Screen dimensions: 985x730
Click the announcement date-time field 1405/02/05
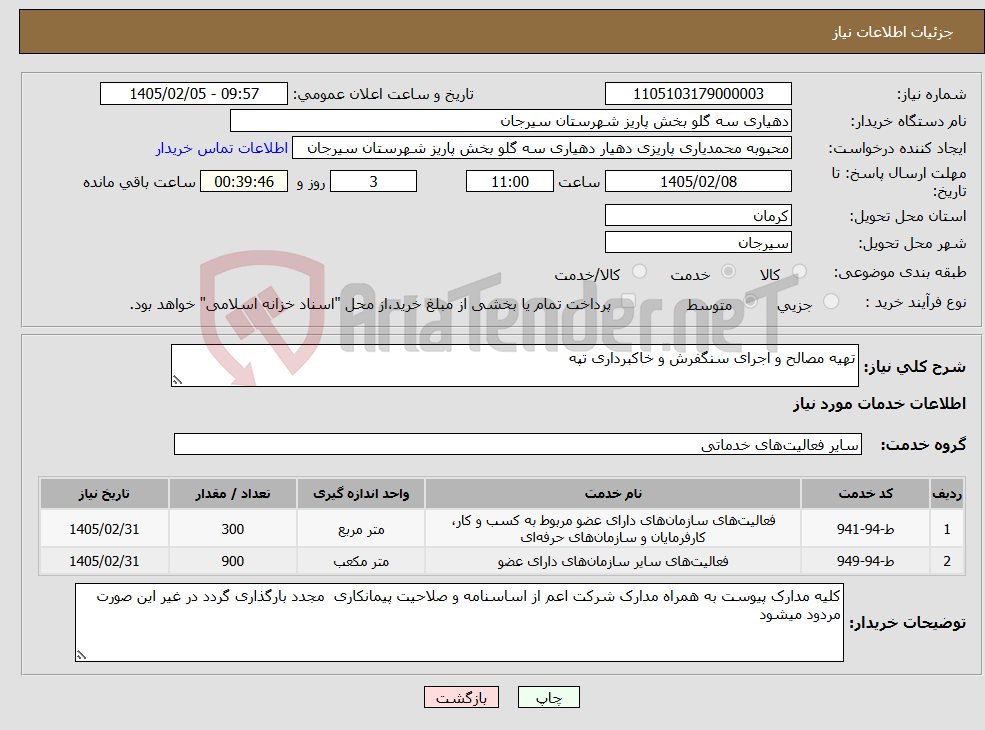tap(193, 94)
